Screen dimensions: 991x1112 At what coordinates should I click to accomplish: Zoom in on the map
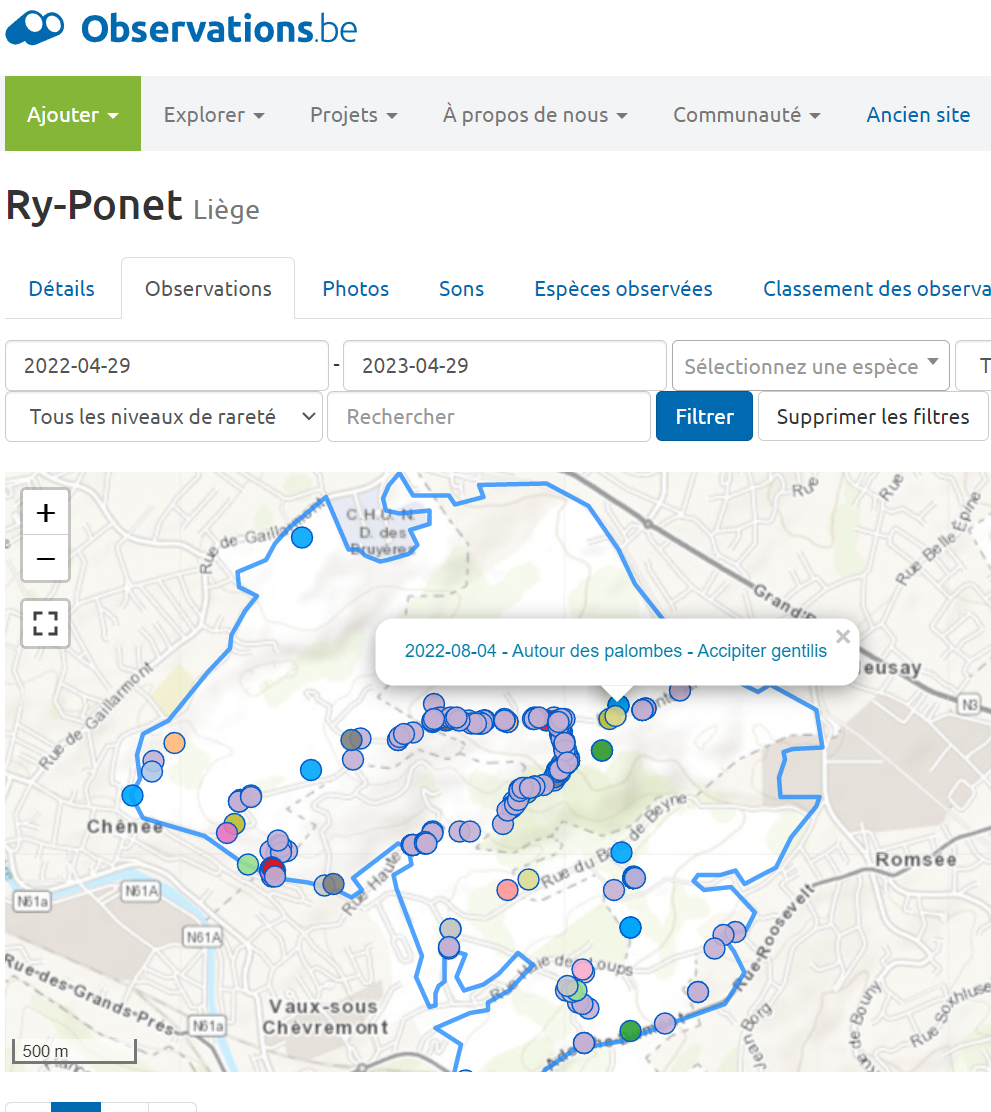(45, 513)
